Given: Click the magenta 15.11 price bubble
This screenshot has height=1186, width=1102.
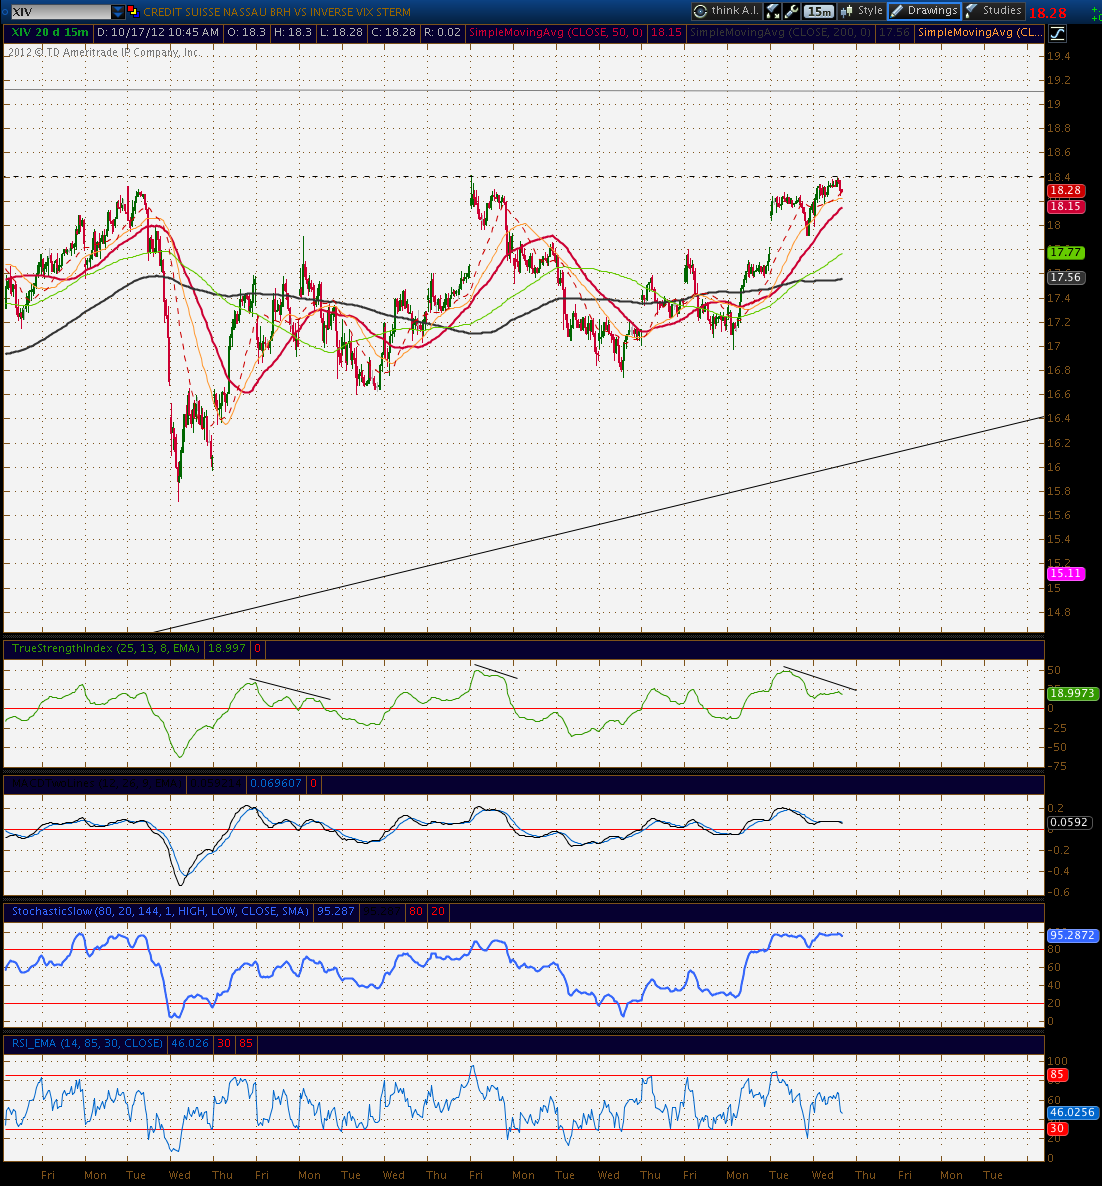Looking at the screenshot, I should click(x=1066, y=573).
